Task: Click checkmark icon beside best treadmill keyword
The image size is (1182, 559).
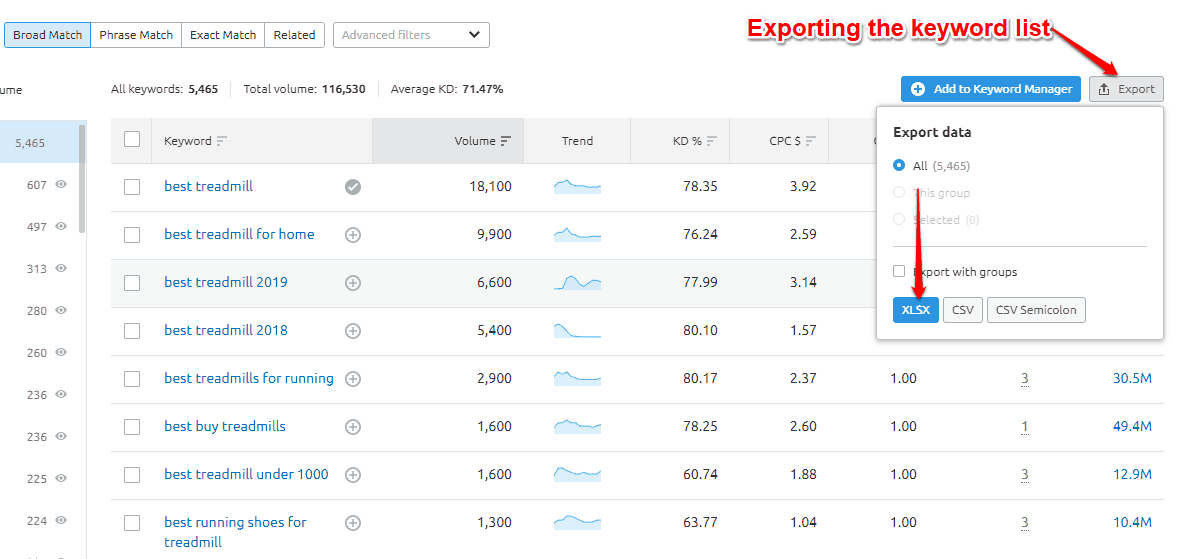Action: [x=353, y=187]
